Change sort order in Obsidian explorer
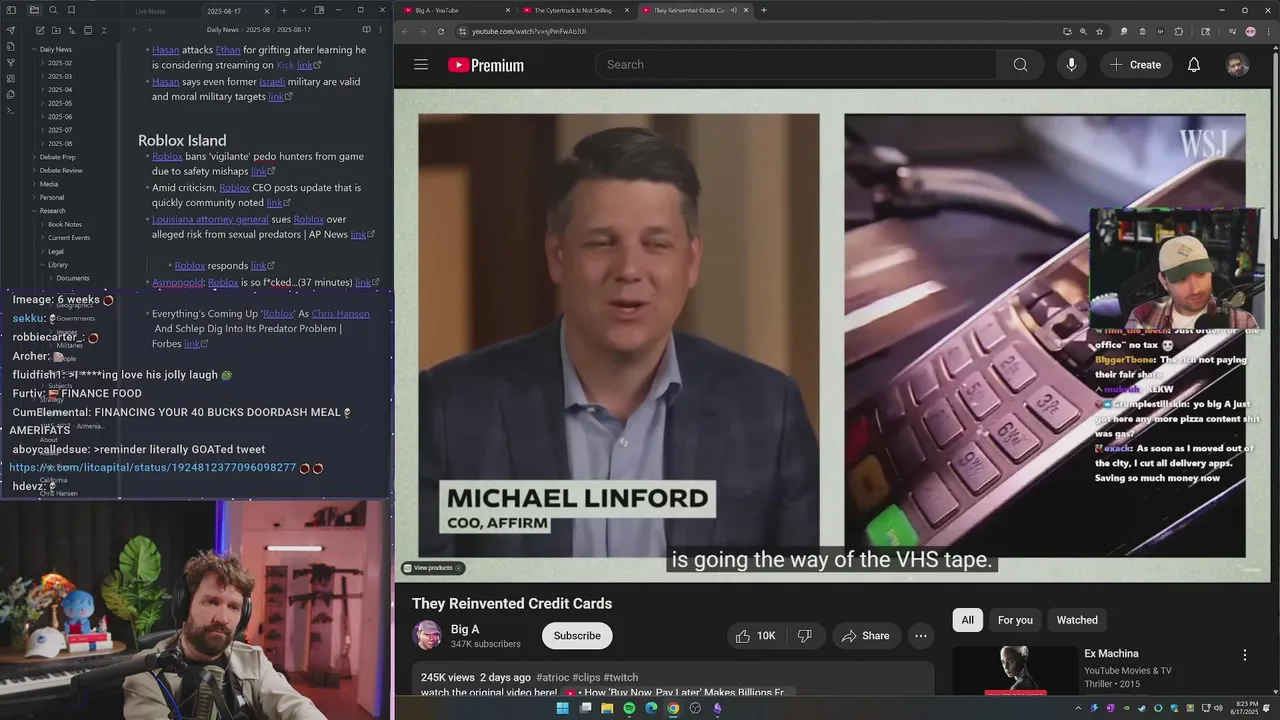This screenshot has width=1280, height=720. click(x=72, y=30)
